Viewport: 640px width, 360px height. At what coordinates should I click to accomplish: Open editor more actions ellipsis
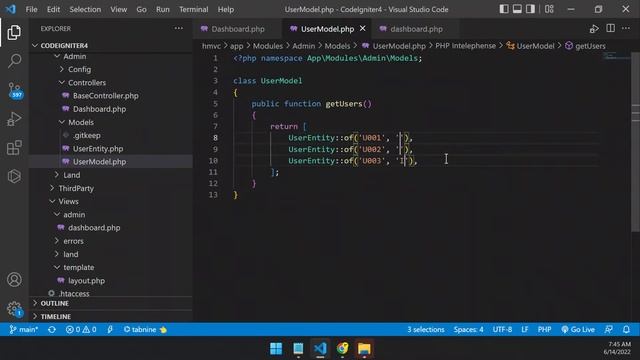[626, 28]
